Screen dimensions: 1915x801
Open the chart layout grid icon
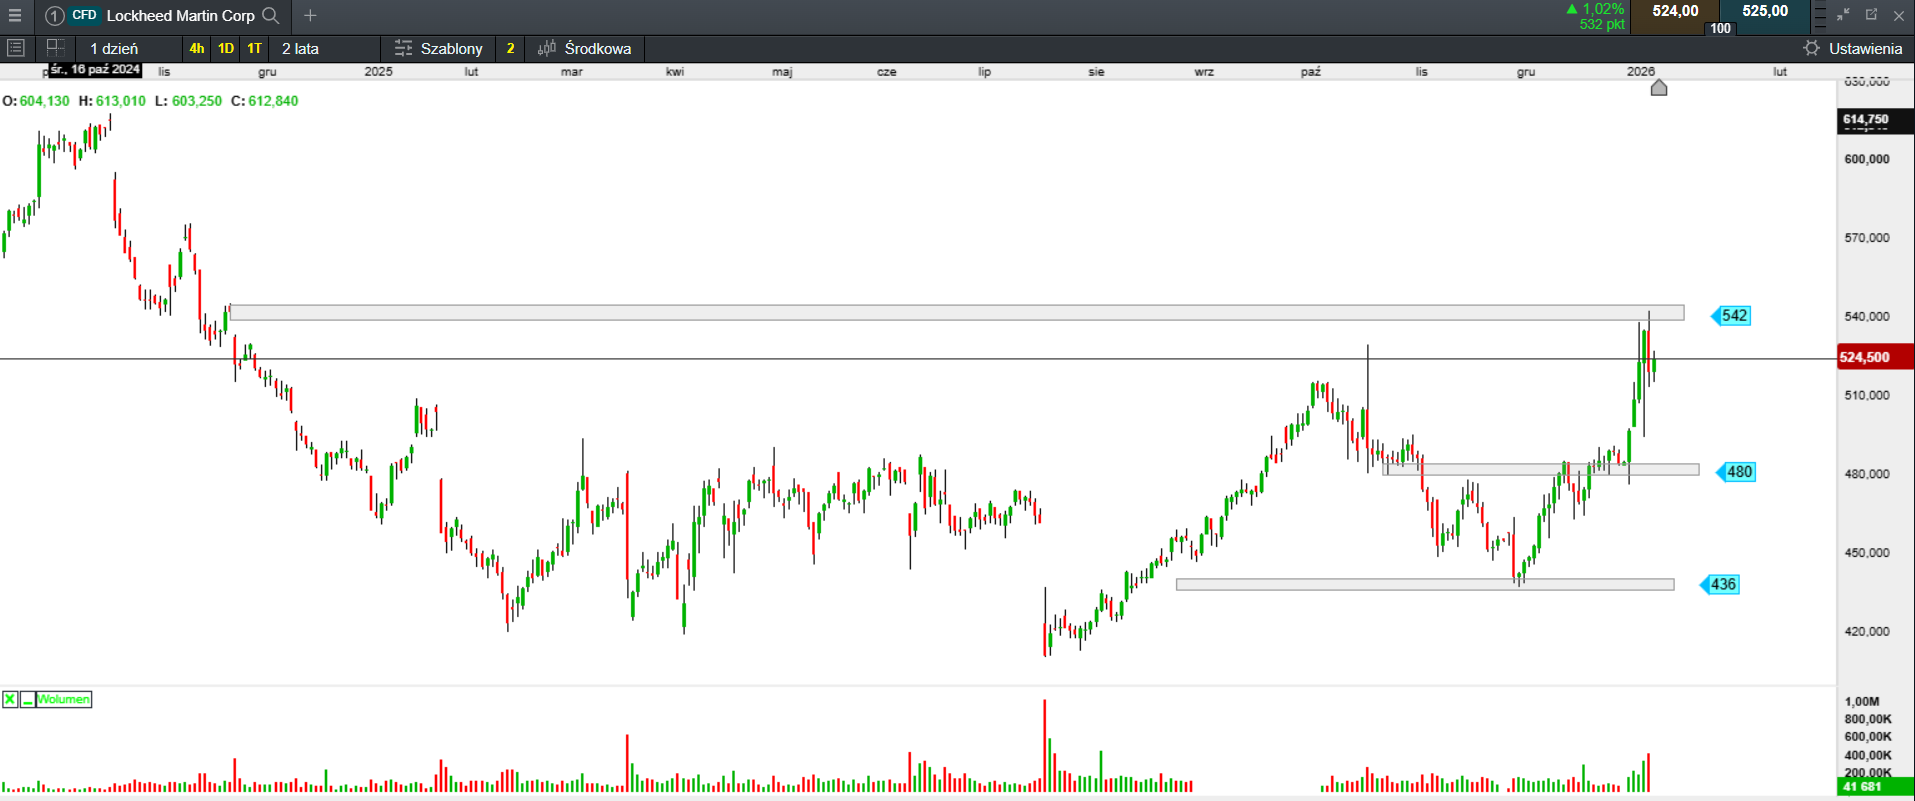point(55,47)
